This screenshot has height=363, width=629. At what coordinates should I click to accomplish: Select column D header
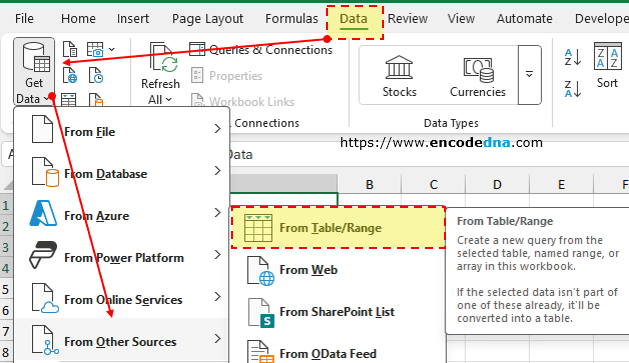pyautogui.click(x=497, y=185)
